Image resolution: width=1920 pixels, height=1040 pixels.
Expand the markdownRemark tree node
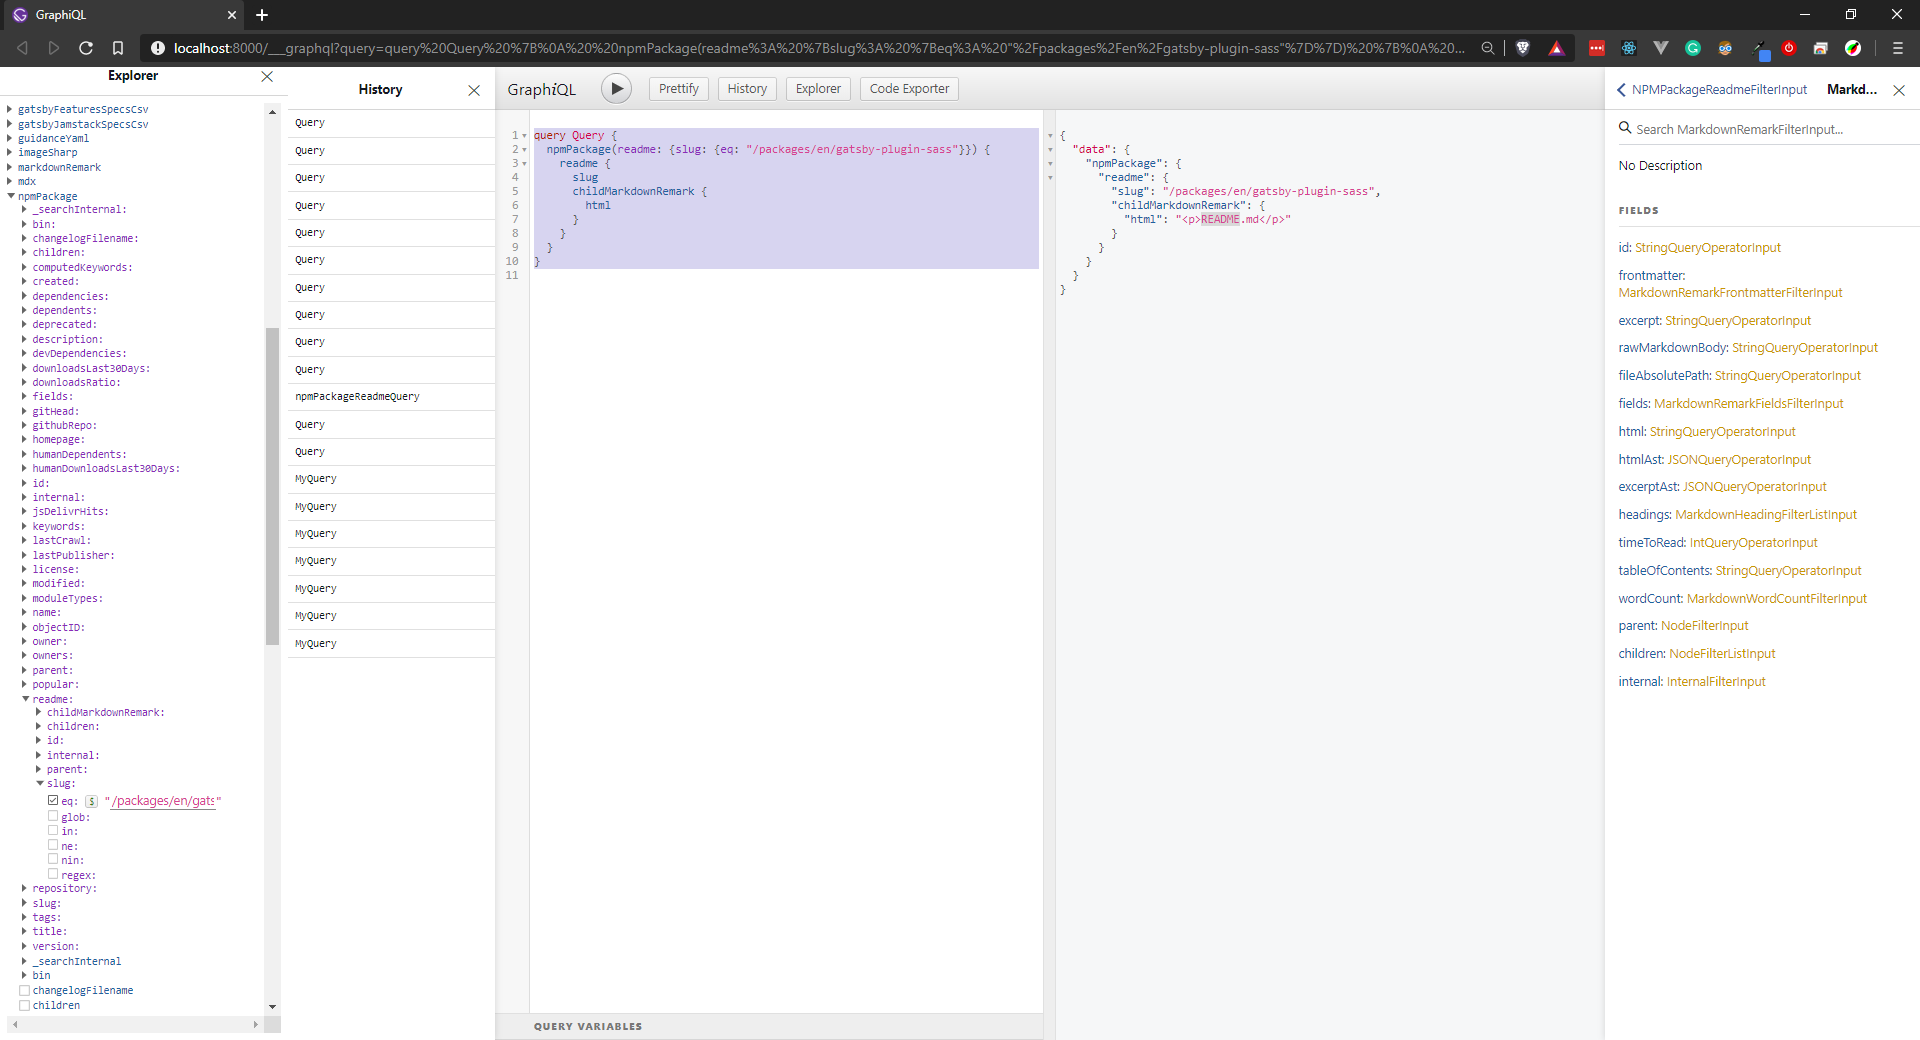(x=10, y=167)
